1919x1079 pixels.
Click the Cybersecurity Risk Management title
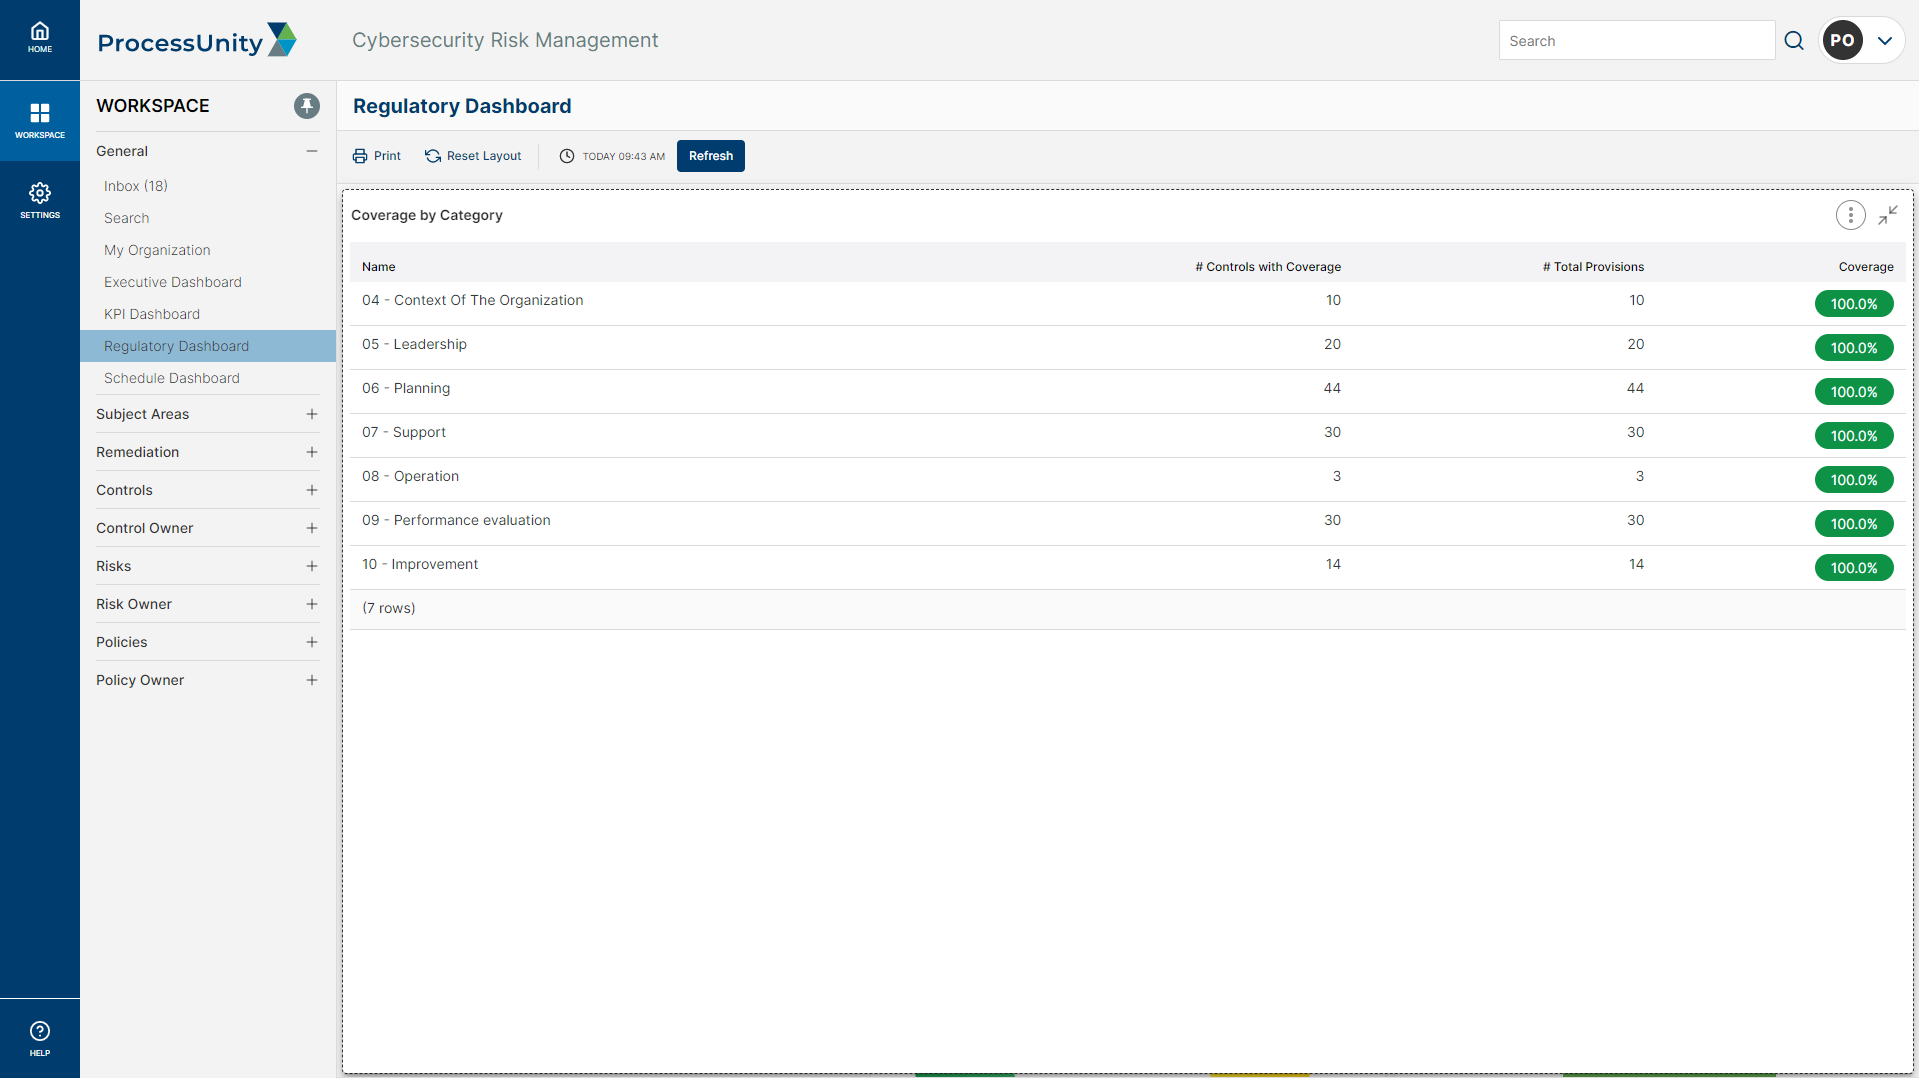505,40
